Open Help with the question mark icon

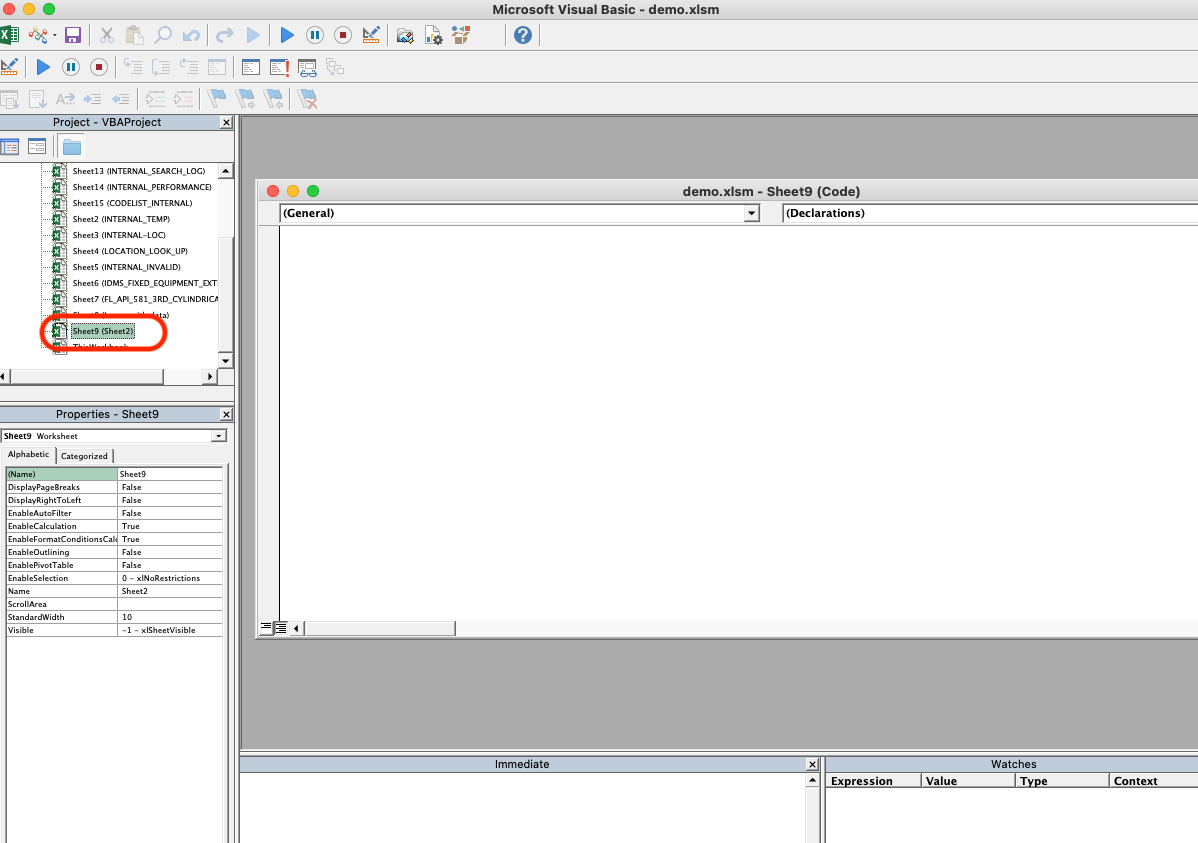pos(523,35)
